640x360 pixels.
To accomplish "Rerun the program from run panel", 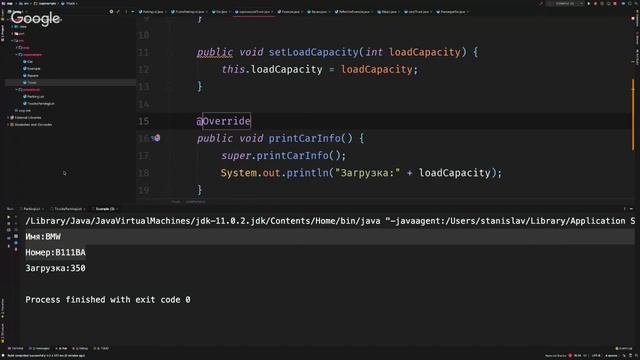I will click(x=9, y=217).
